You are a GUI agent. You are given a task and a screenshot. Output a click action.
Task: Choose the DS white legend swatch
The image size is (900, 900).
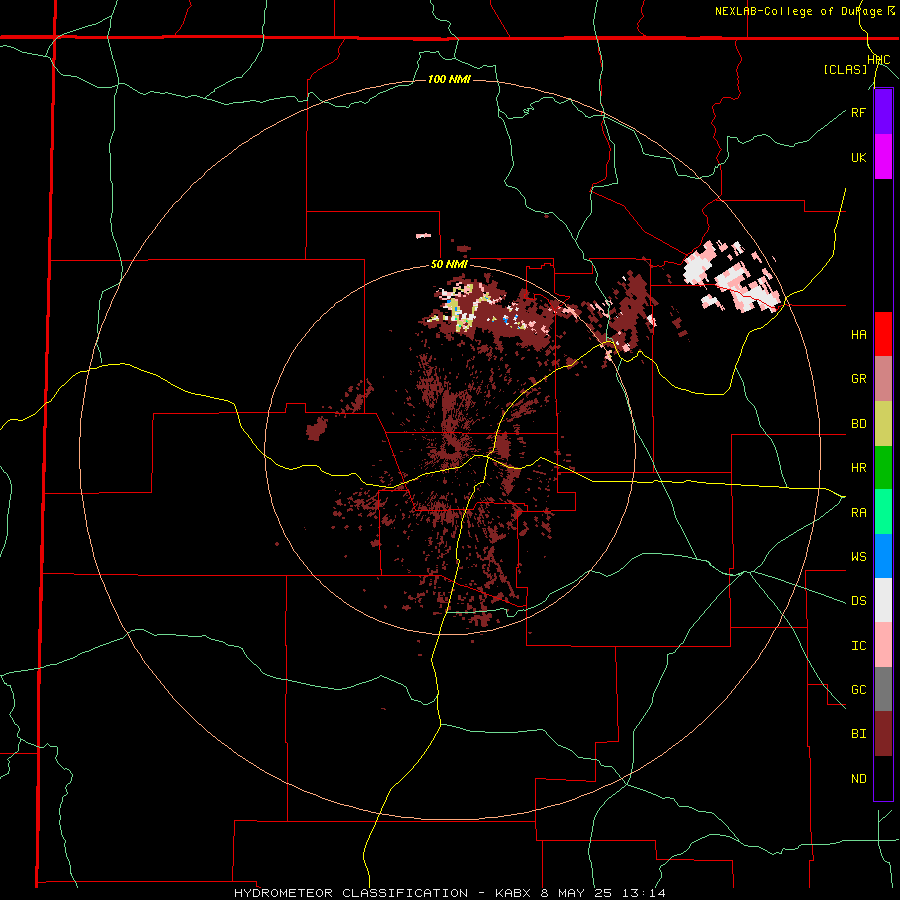[883, 600]
